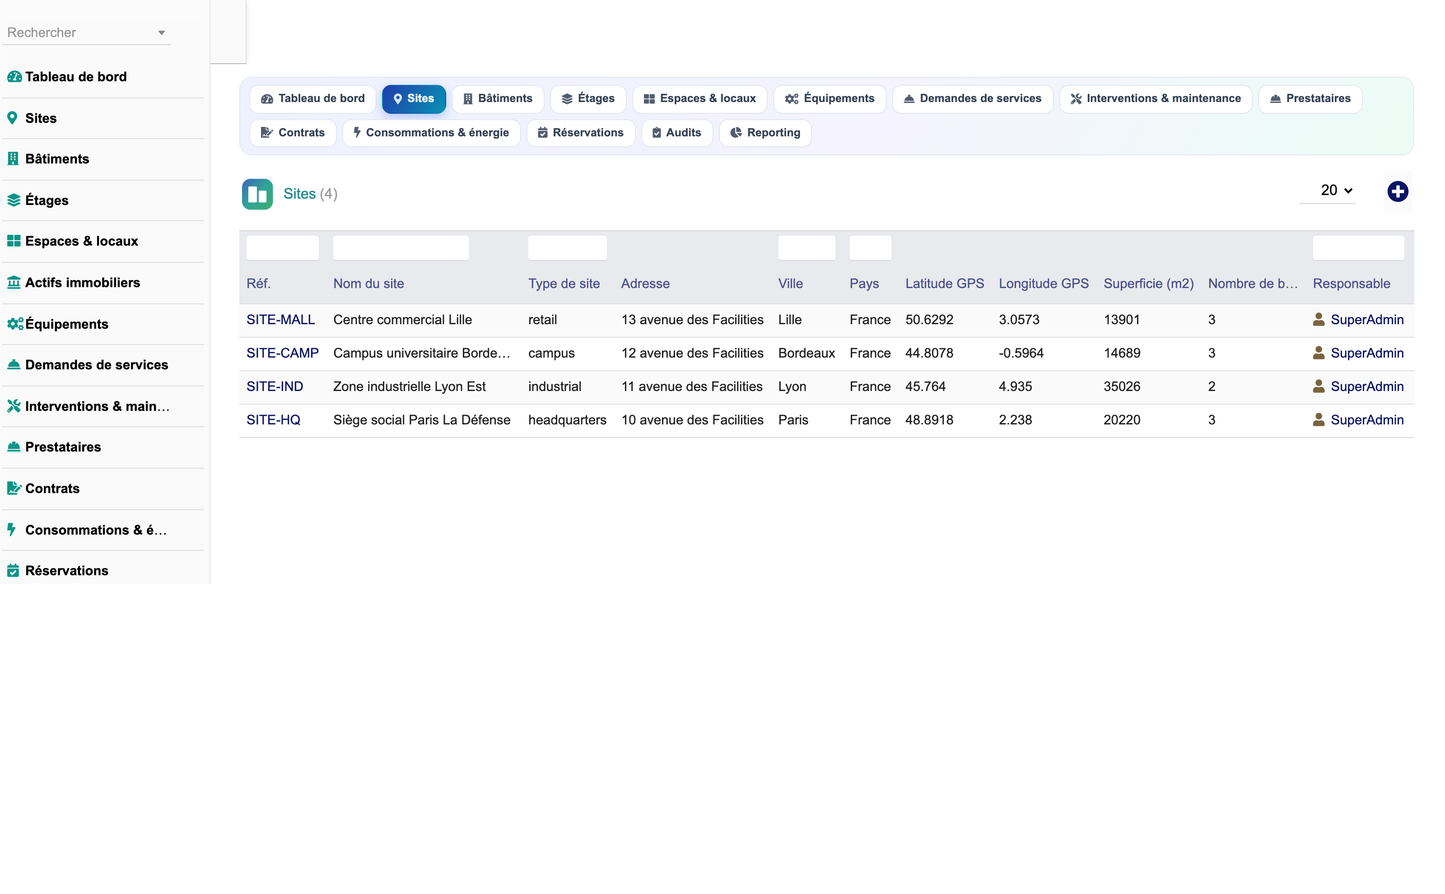Open the SITE-HQ record link

pos(274,420)
